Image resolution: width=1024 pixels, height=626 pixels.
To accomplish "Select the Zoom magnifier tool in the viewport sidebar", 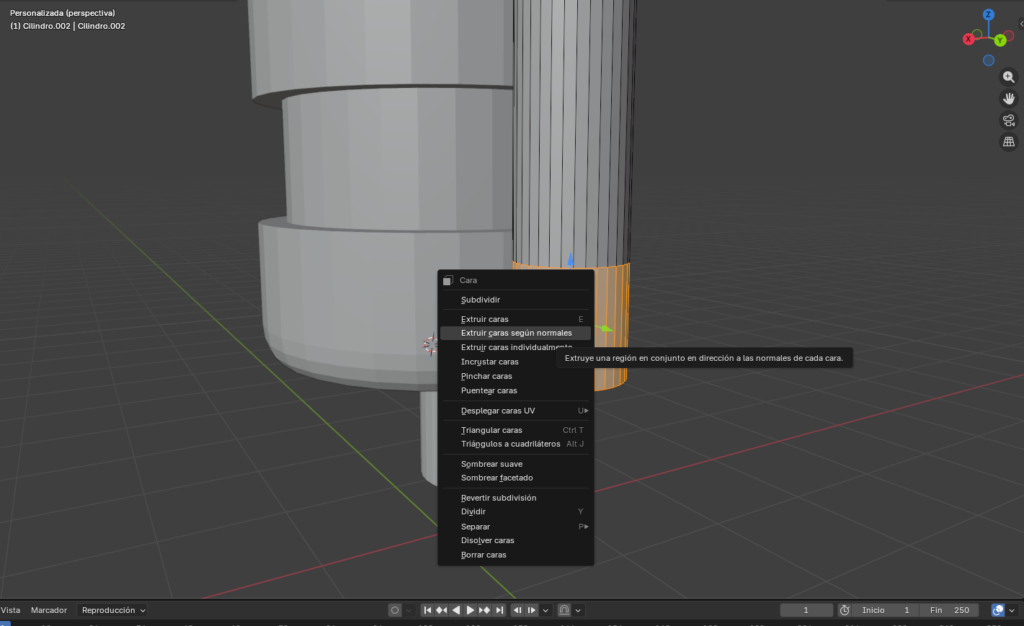I will click(x=1008, y=76).
